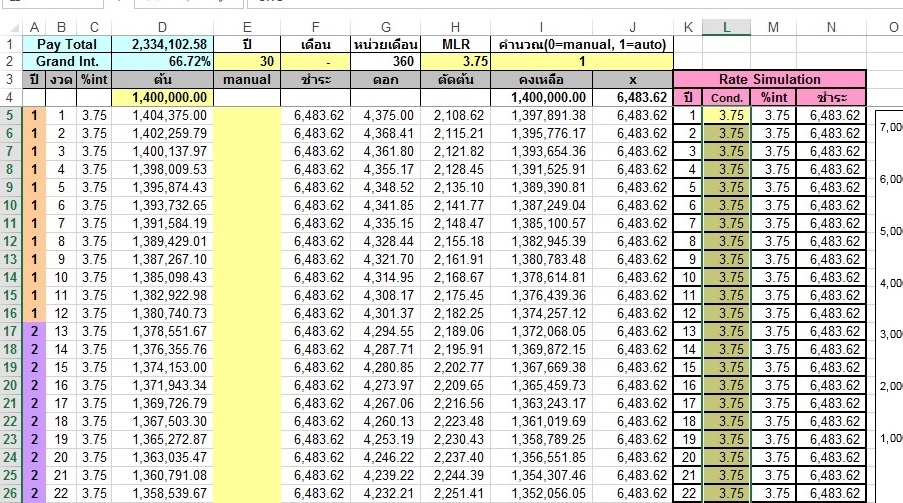This screenshot has height=503, width=903.
Task: Click the manual column header cell
Action: coord(246,80)
